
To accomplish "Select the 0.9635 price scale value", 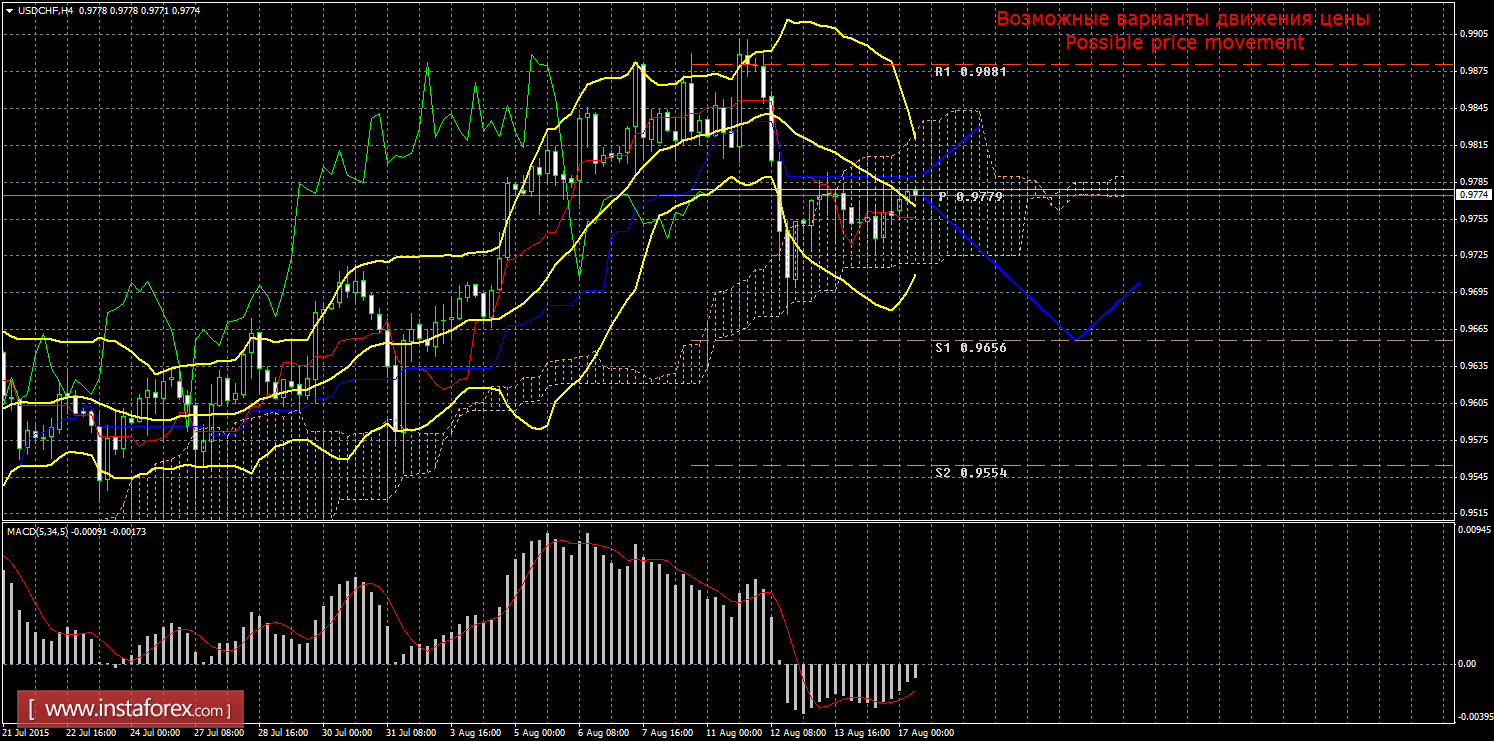I will (x=1473, y=366).
